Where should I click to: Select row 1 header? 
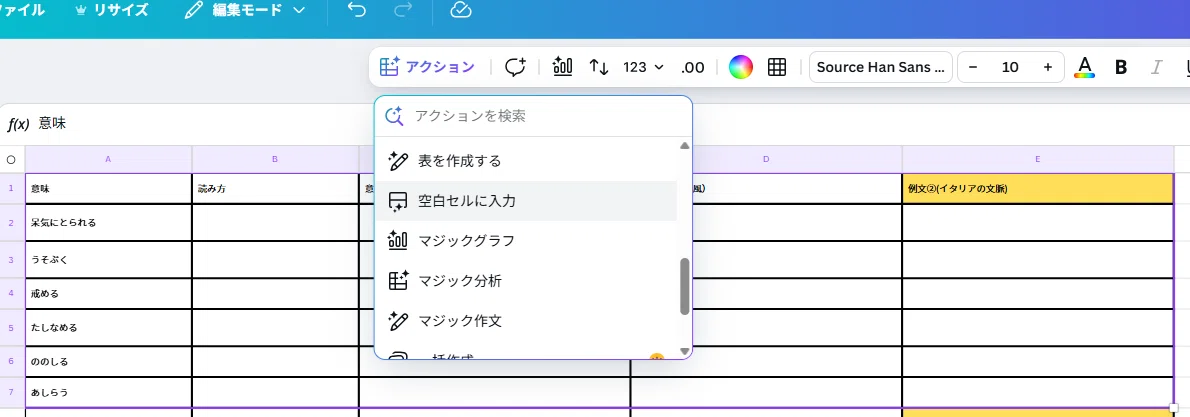click(11, 188)
